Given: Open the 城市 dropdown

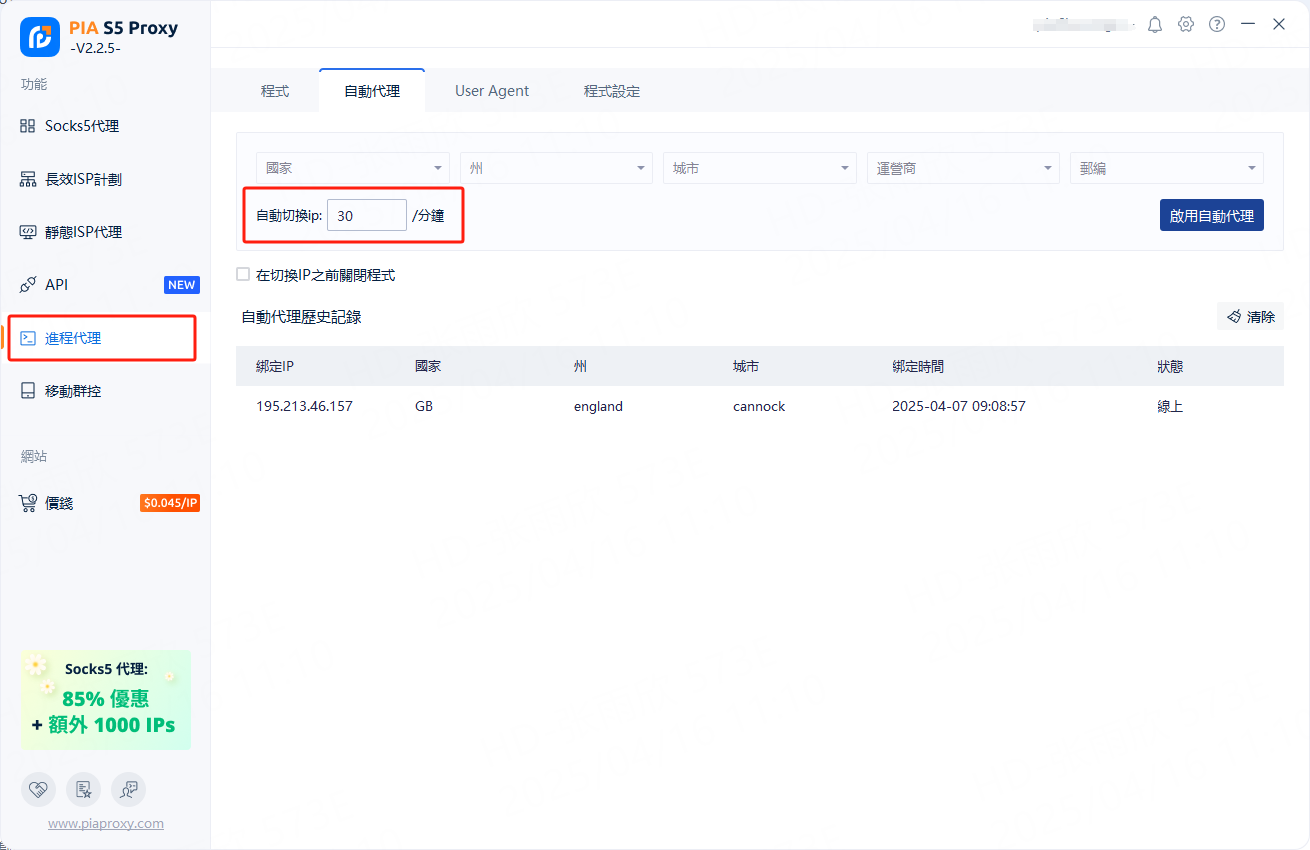Looking at the screenshot, I should 759,168.
